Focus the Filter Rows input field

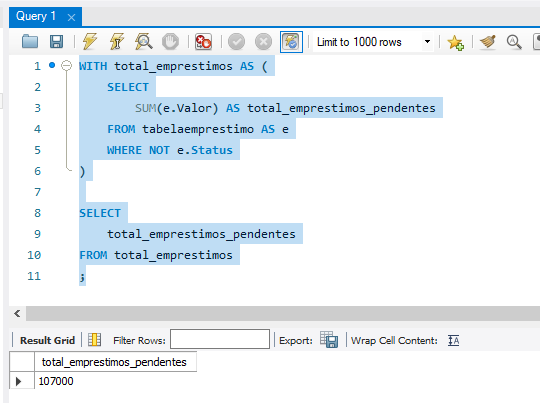[220, 339]
